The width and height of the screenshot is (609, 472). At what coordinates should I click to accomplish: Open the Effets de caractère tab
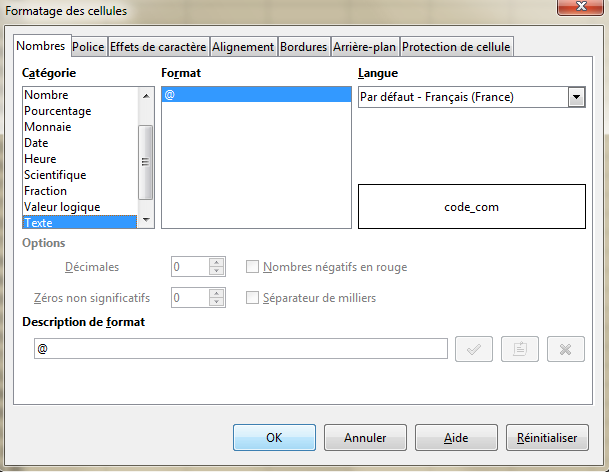[x=158, y=47]
